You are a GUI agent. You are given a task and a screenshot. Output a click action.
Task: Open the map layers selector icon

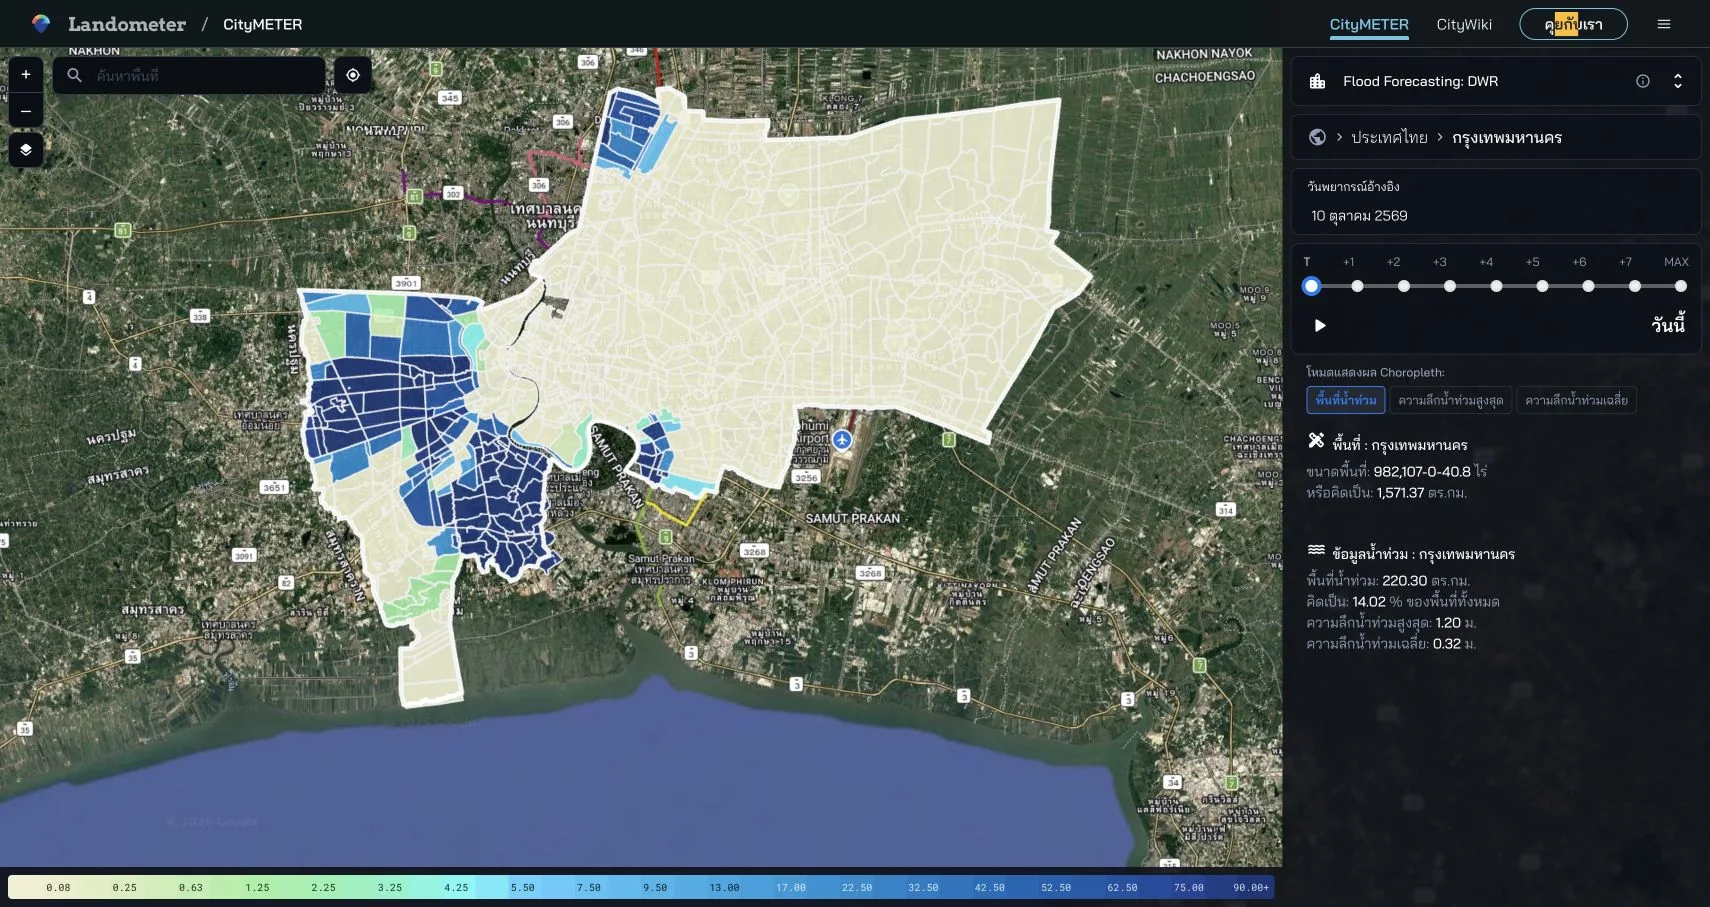click(x=26, y=150)
